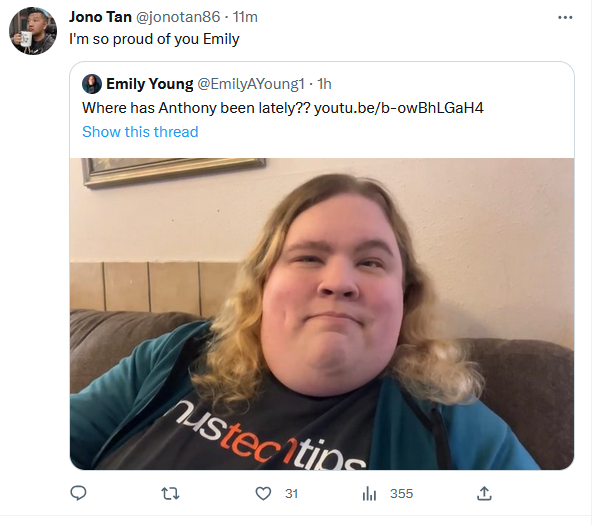Open the youtu.be/b-owBhLGaH4 link
This screenshot has height=525, width=612.
(x=399, y=108)
